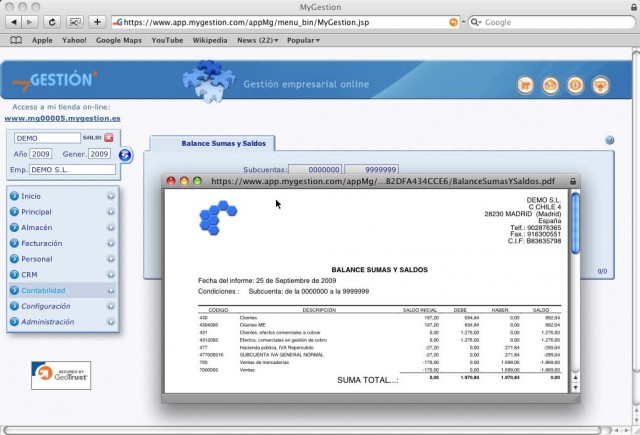The height and width of the screenshot is (435, 640).
Task: Select the Balance Sumas y Saldos tab
Action: tap(223, 143)
